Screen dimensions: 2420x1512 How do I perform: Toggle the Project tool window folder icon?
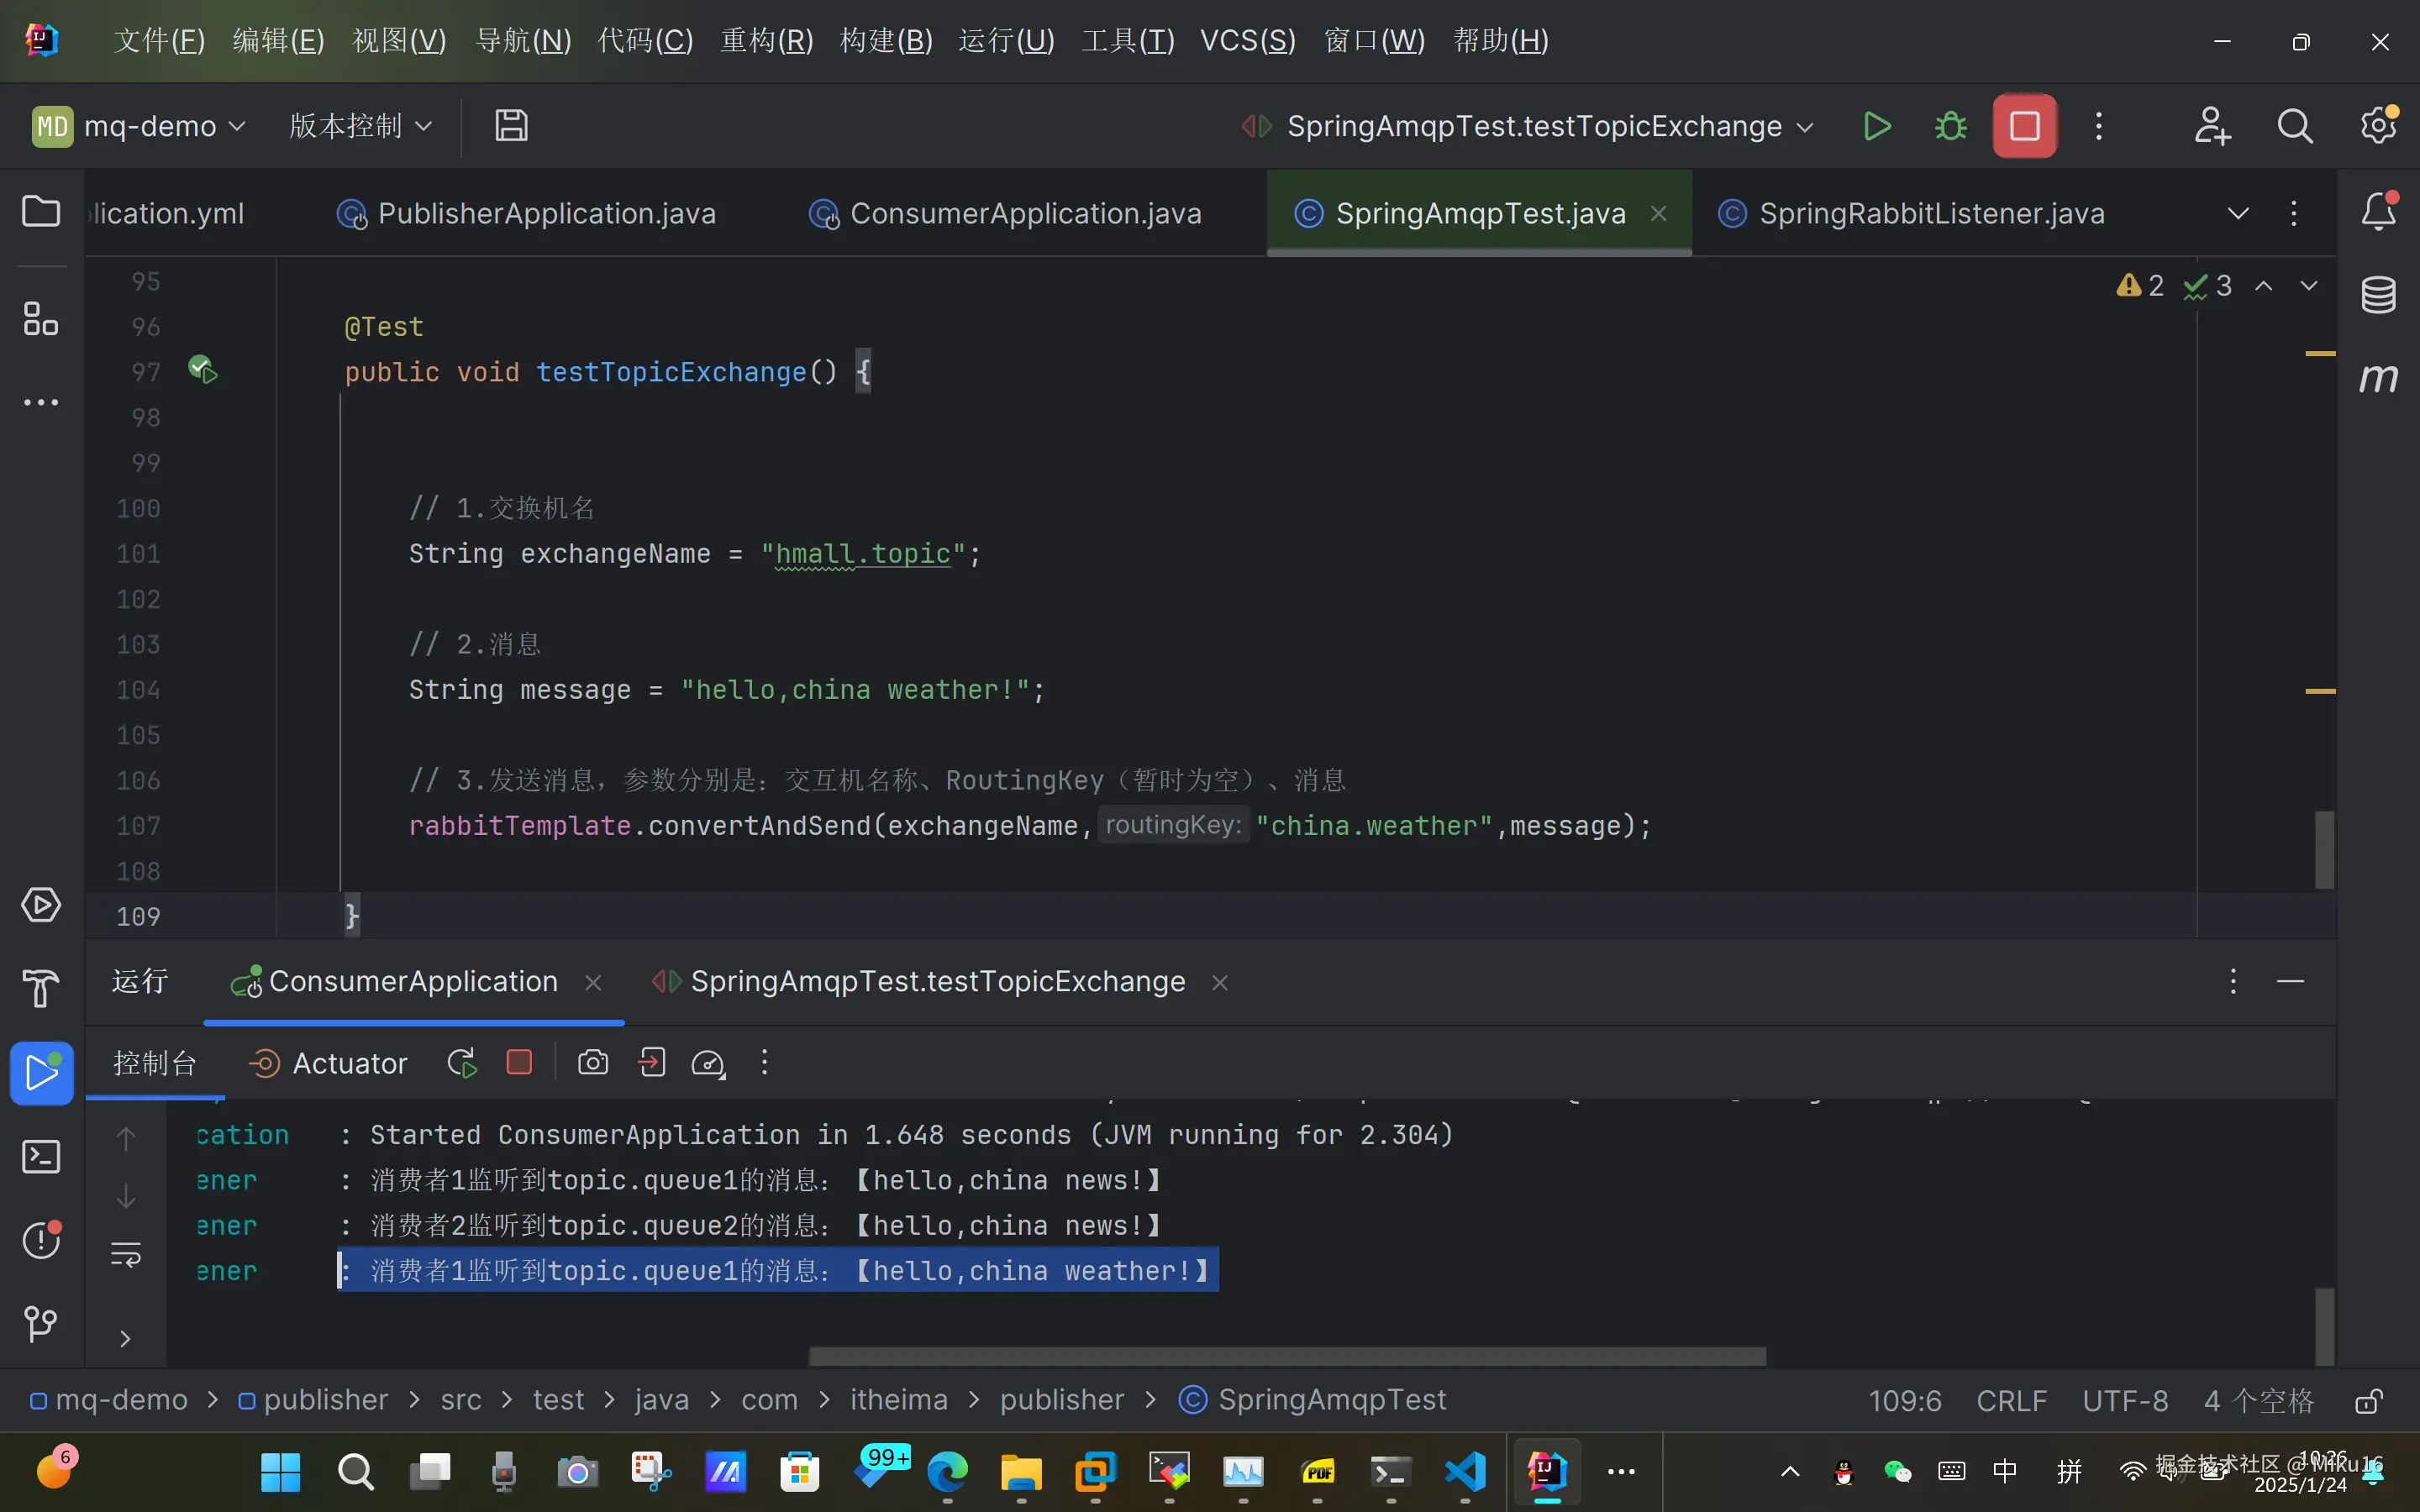click(x=40, y=212)
